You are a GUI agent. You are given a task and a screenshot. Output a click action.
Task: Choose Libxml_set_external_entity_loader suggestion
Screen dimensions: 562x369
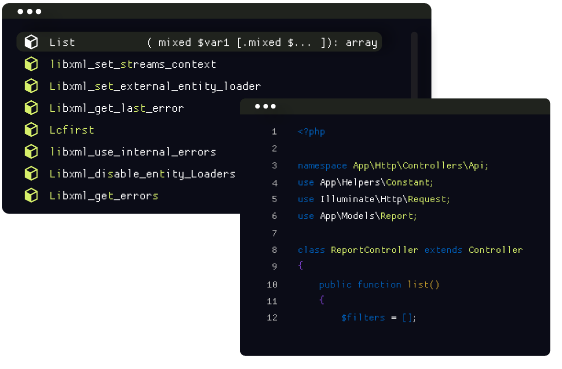pos(155,86)
